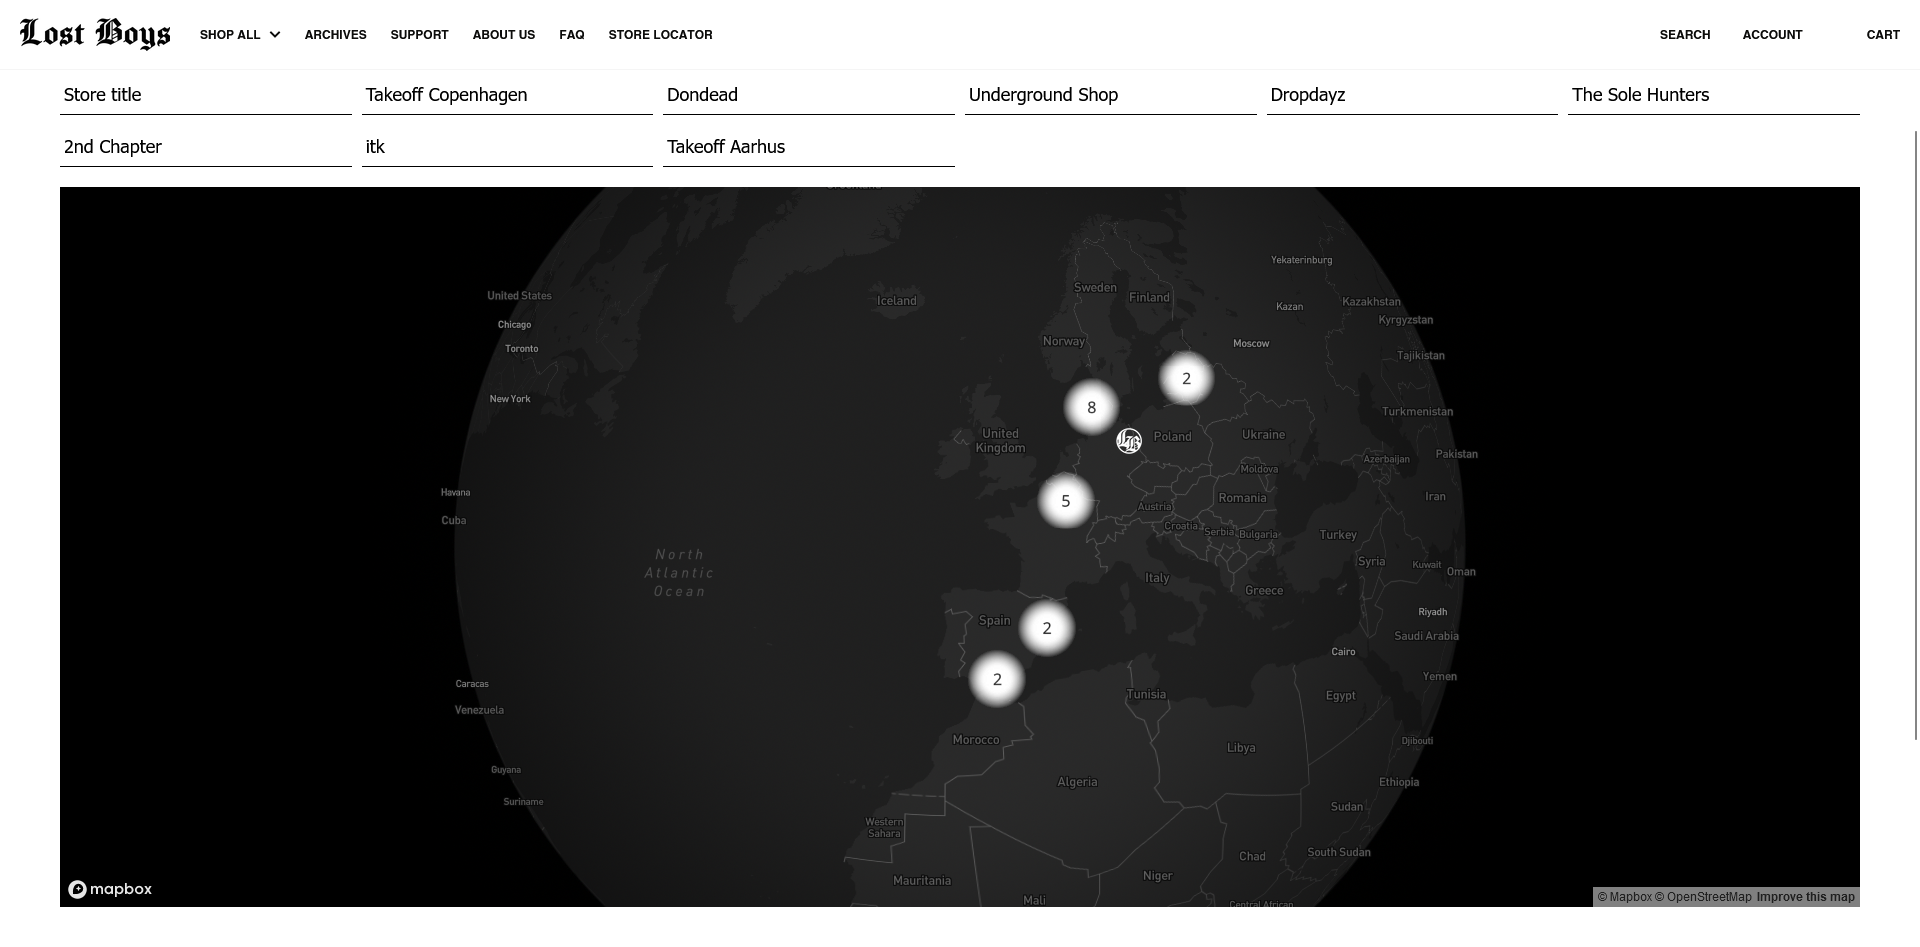This screenshot has width=1920, height=947.
Task: Open the Search link in header
Action: 1685,35
